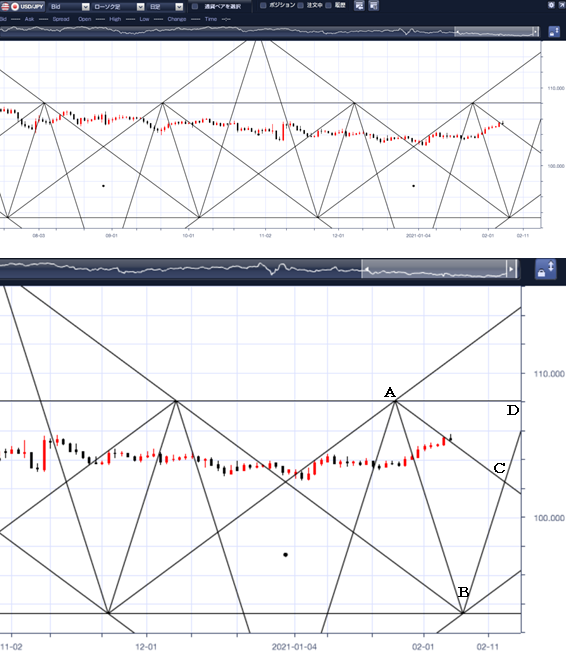Open chart settings gear icon
Screen dimensions: 566x655
(551, 5)
